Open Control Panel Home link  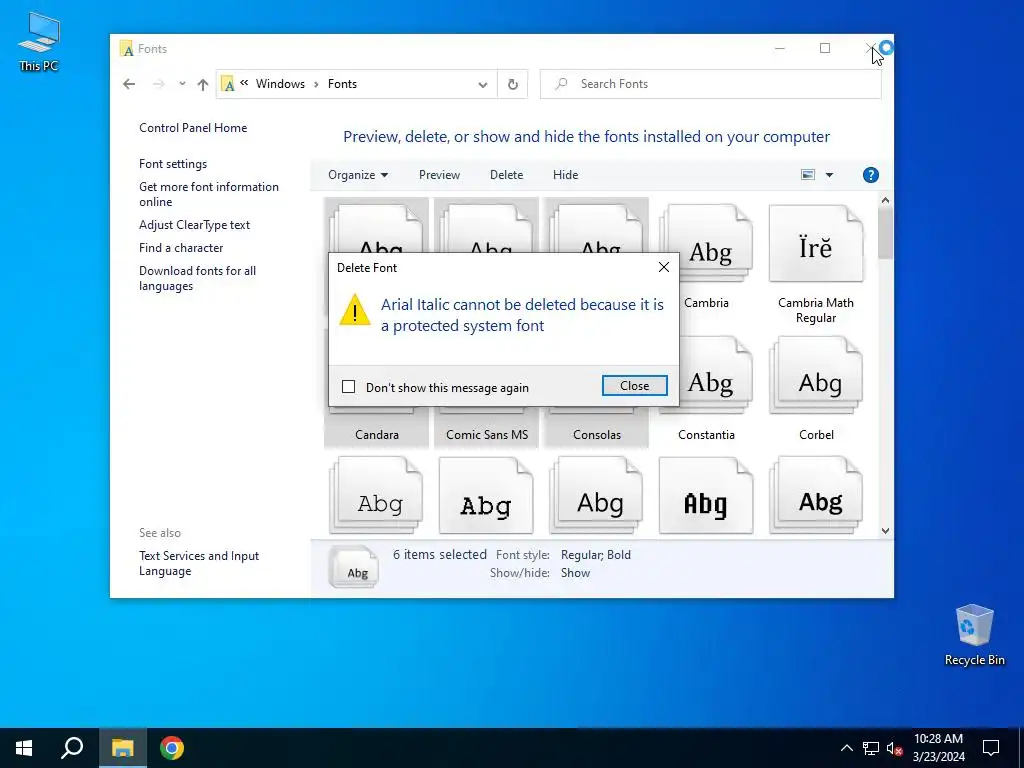point(193,128)
